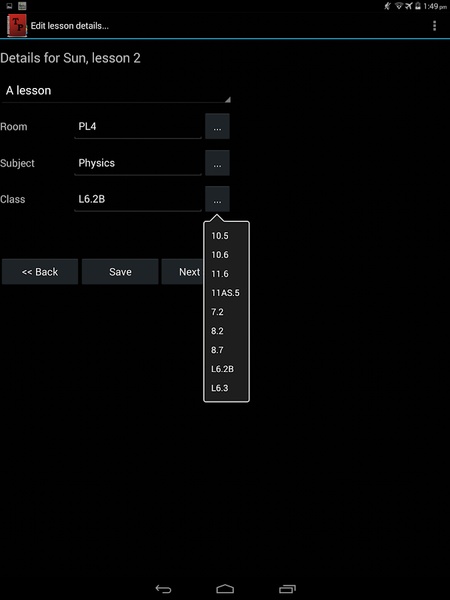This screenshot has height=600, width=450.
Task: Tap the Wi-Fi status icon
Action: (x=399, y=6)
